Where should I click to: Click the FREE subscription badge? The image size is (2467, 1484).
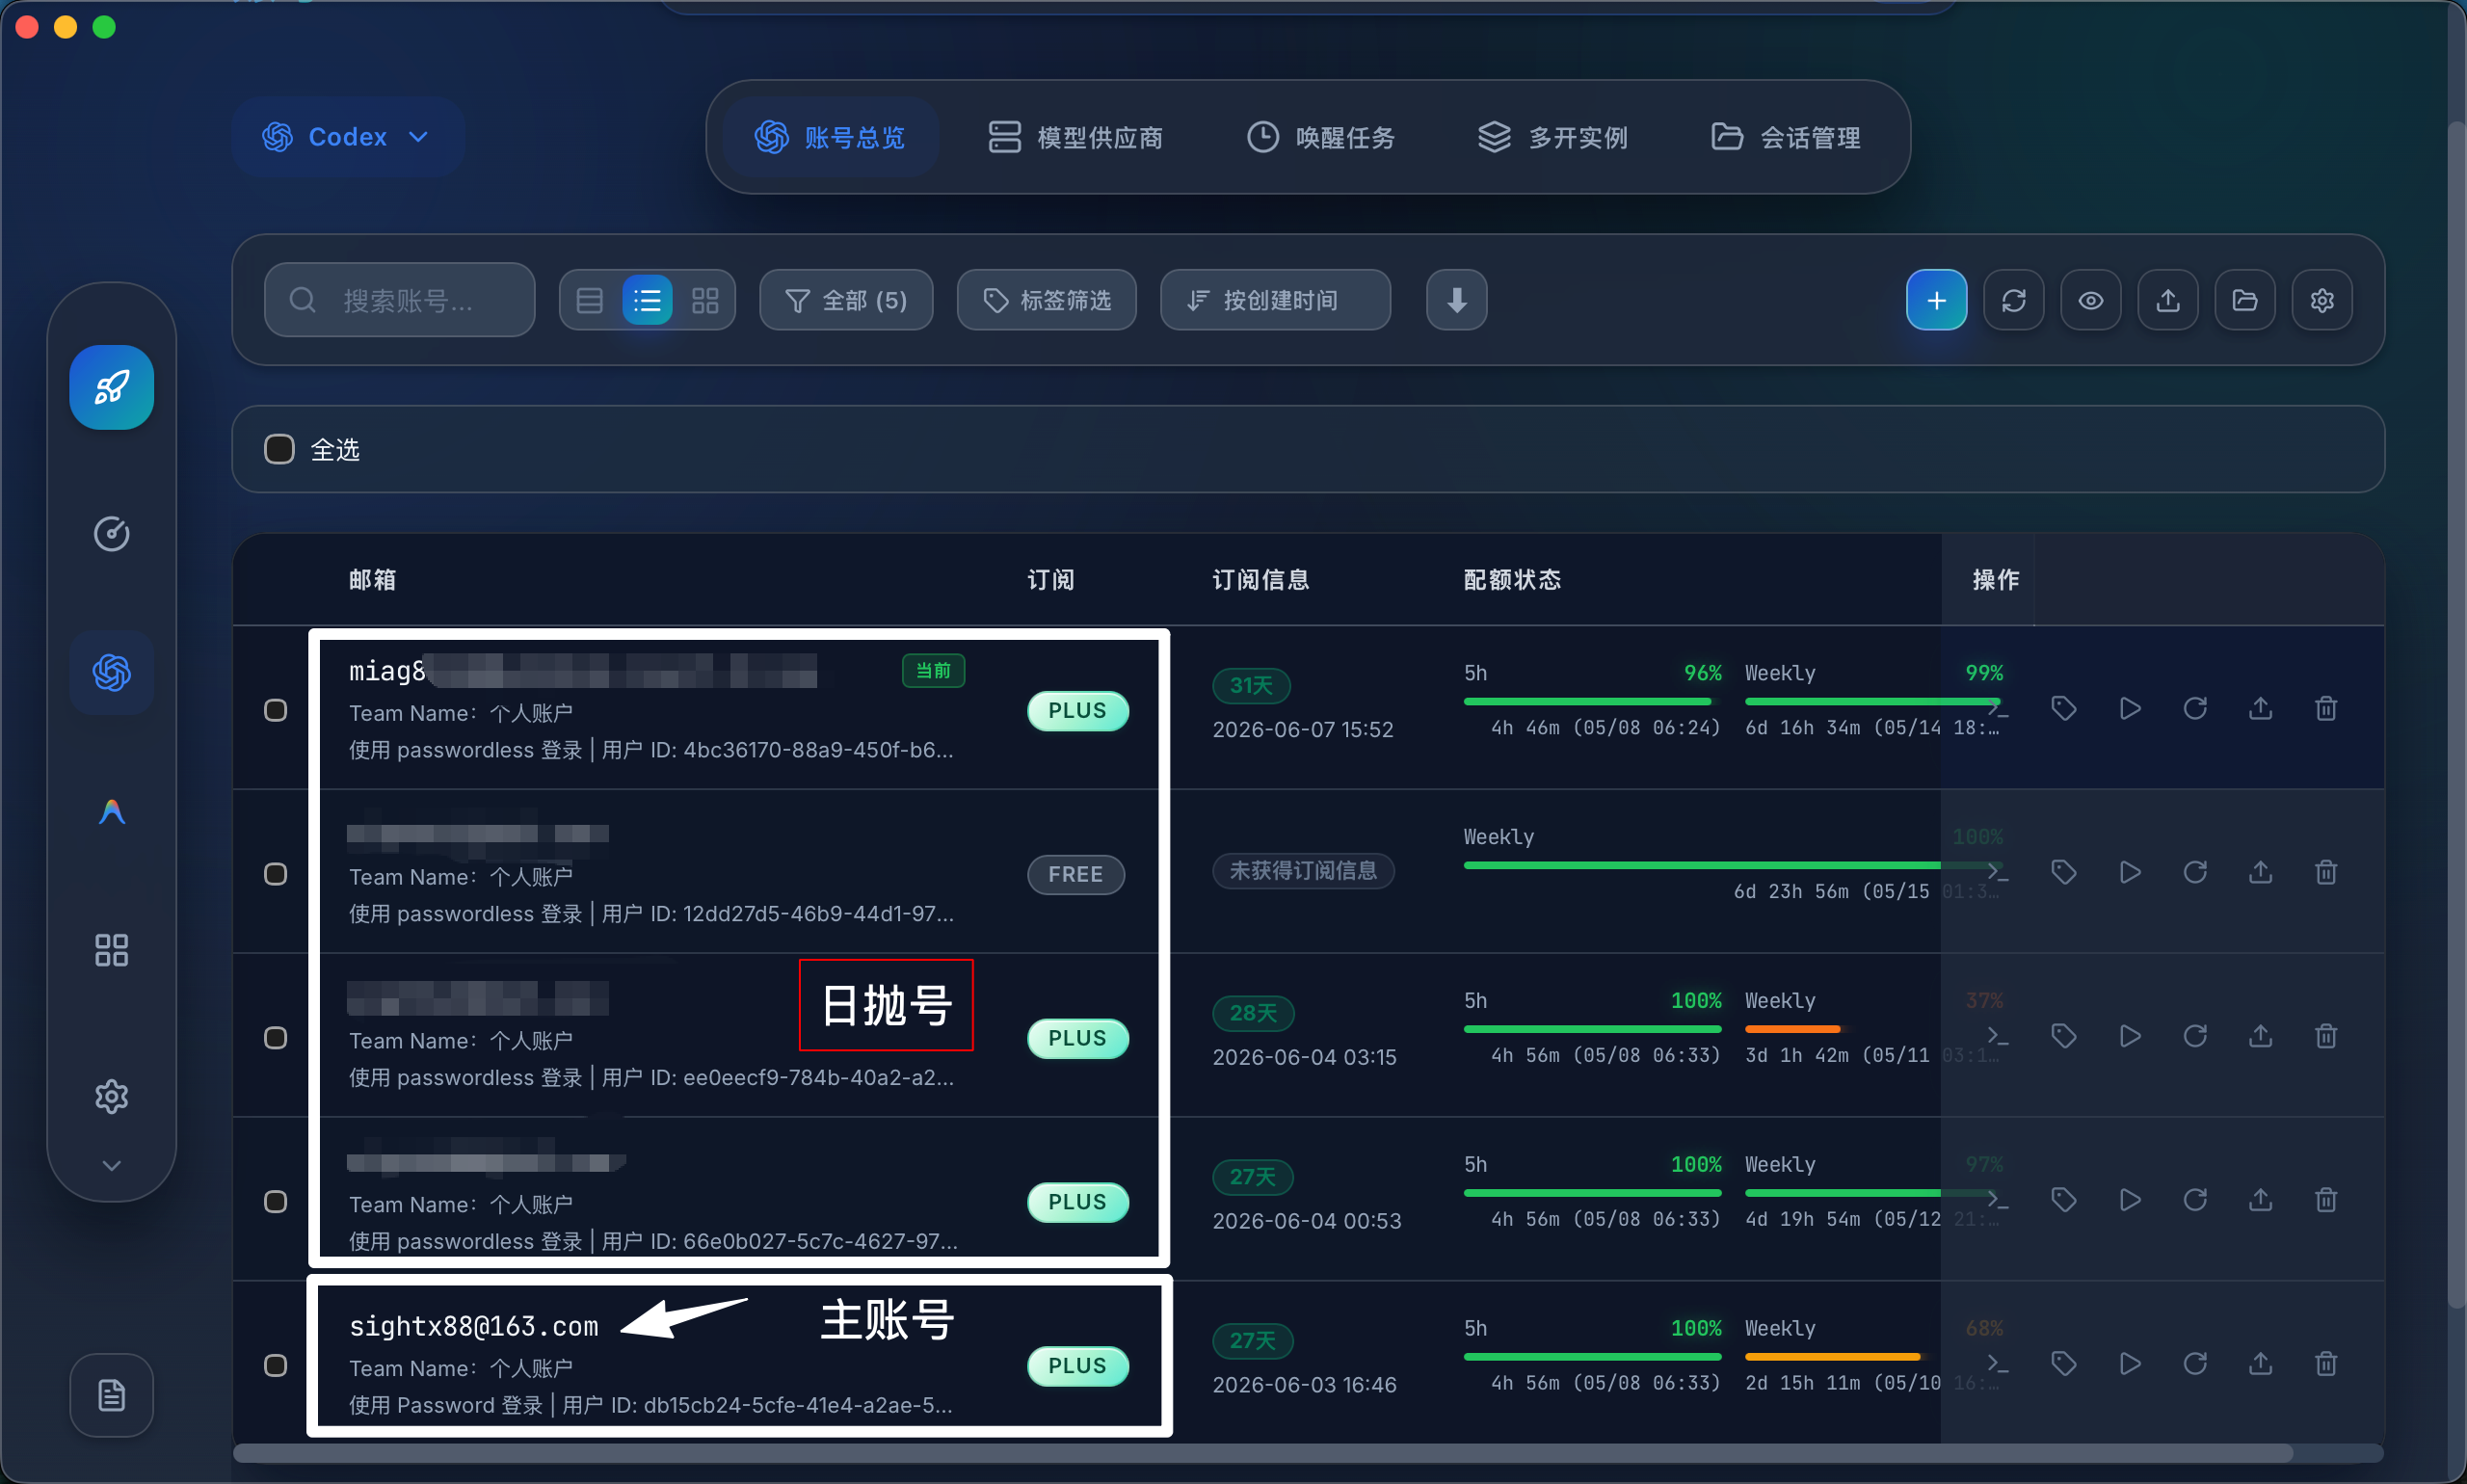[x=1075, y=875]
